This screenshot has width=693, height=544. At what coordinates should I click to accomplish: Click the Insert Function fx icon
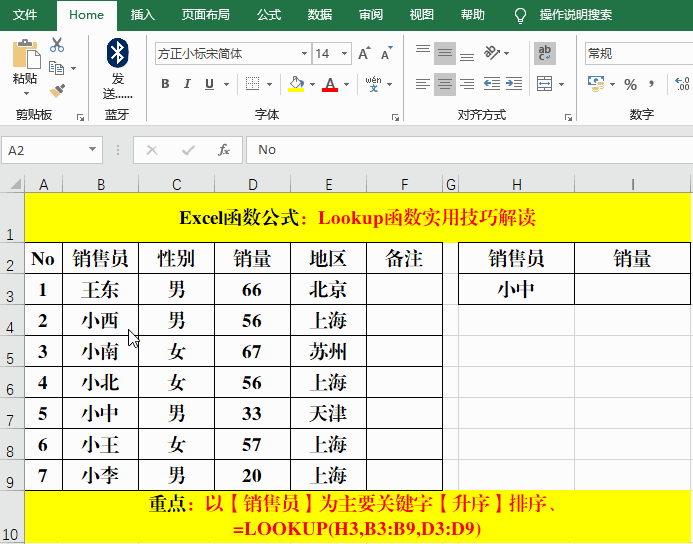point(224,150)
